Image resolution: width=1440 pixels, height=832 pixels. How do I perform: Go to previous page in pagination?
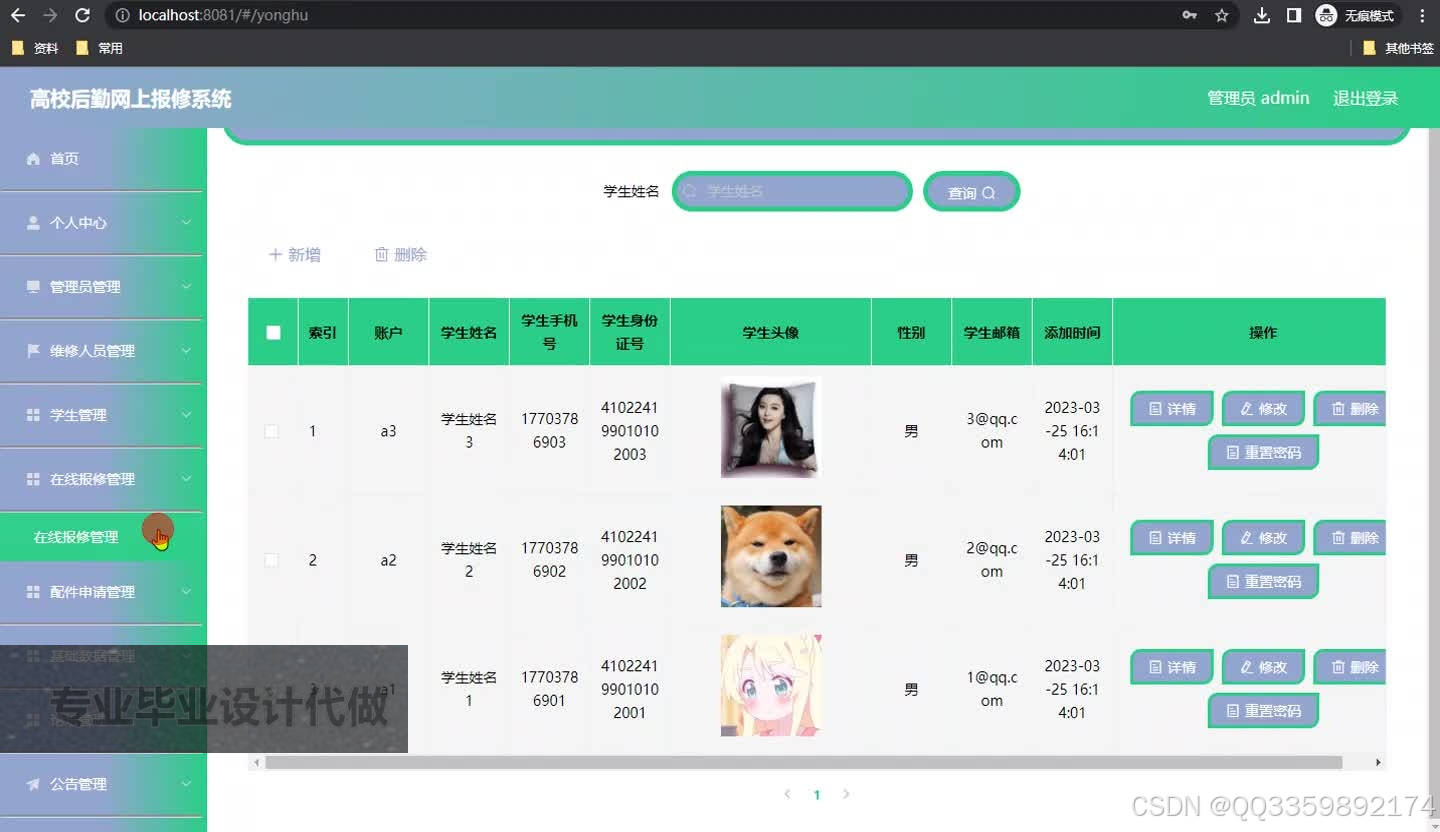[787, 794]
